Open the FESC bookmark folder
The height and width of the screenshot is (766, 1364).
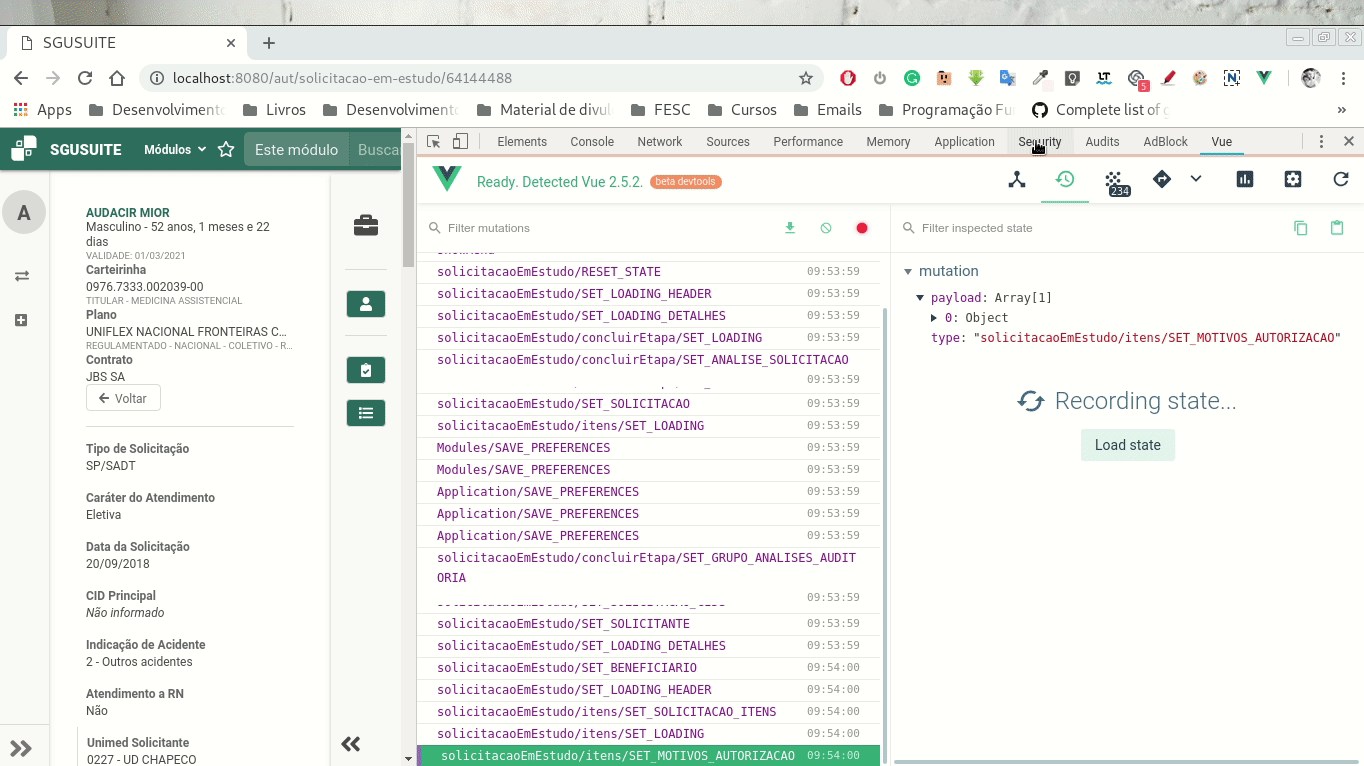(x=661, y=110)
